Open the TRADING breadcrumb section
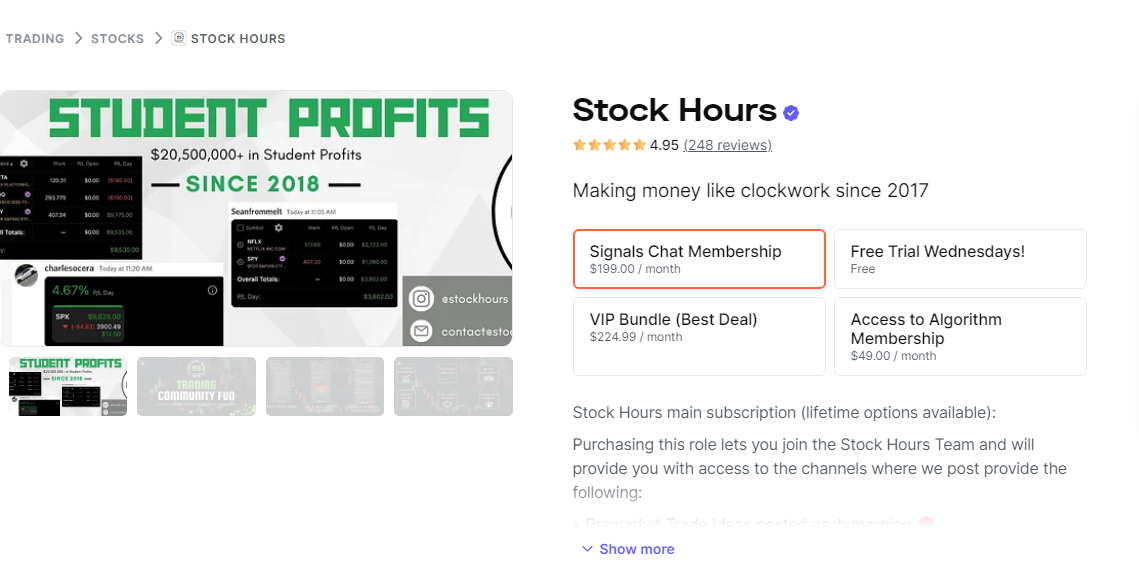 pos(34,38)
